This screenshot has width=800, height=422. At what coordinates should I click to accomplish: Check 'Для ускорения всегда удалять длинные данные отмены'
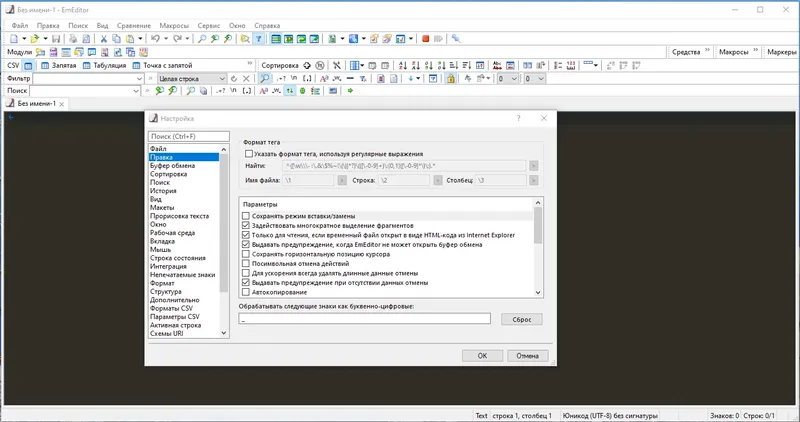[245, 273]
